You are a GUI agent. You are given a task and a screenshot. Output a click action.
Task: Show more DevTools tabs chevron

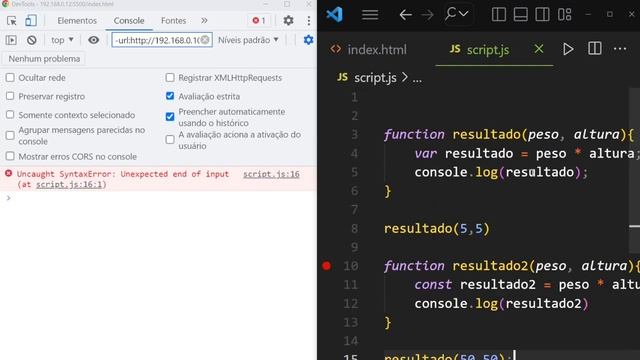click(204, 20)
